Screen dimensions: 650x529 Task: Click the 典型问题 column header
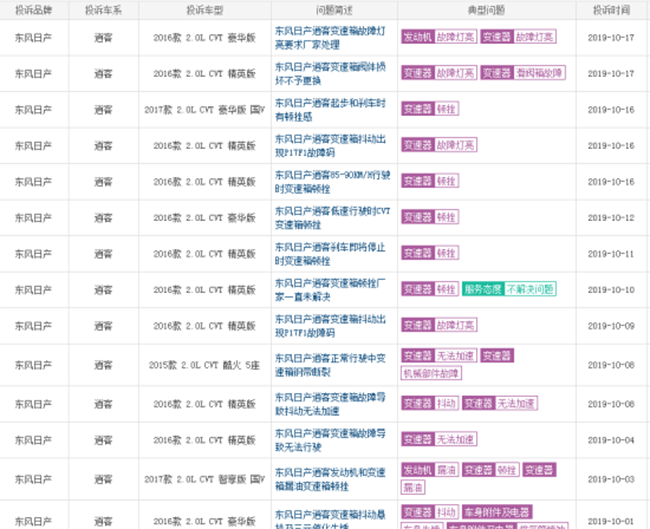click(486, 10)
